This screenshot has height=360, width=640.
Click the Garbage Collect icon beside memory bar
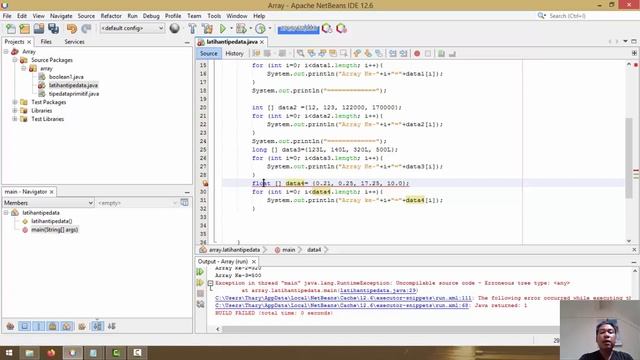tap(327, 29)
